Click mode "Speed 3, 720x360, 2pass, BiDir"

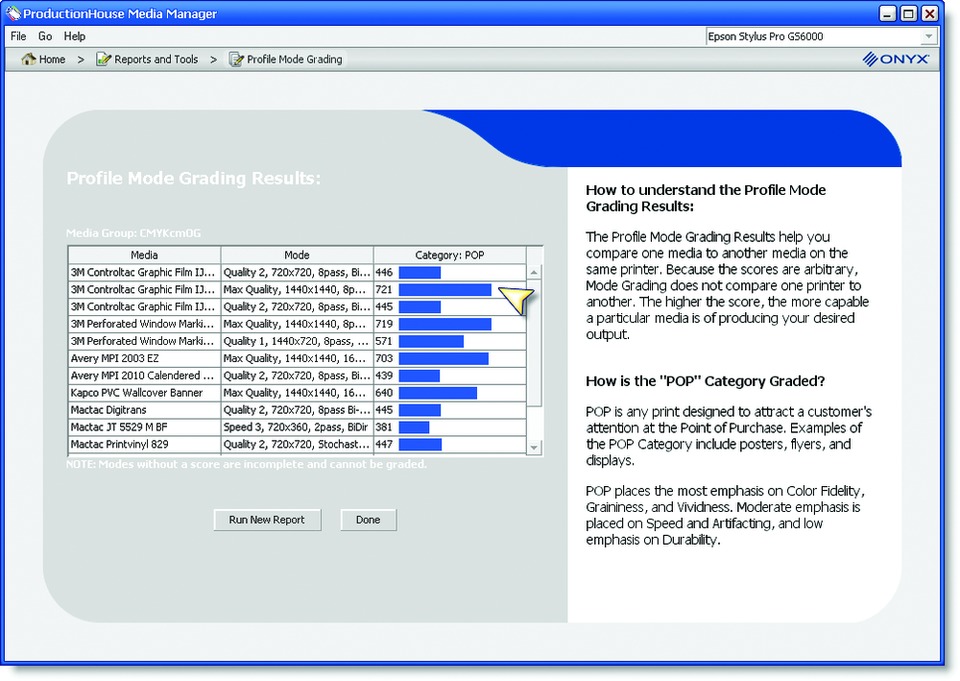pyautogui.click(x=297, y=427)
